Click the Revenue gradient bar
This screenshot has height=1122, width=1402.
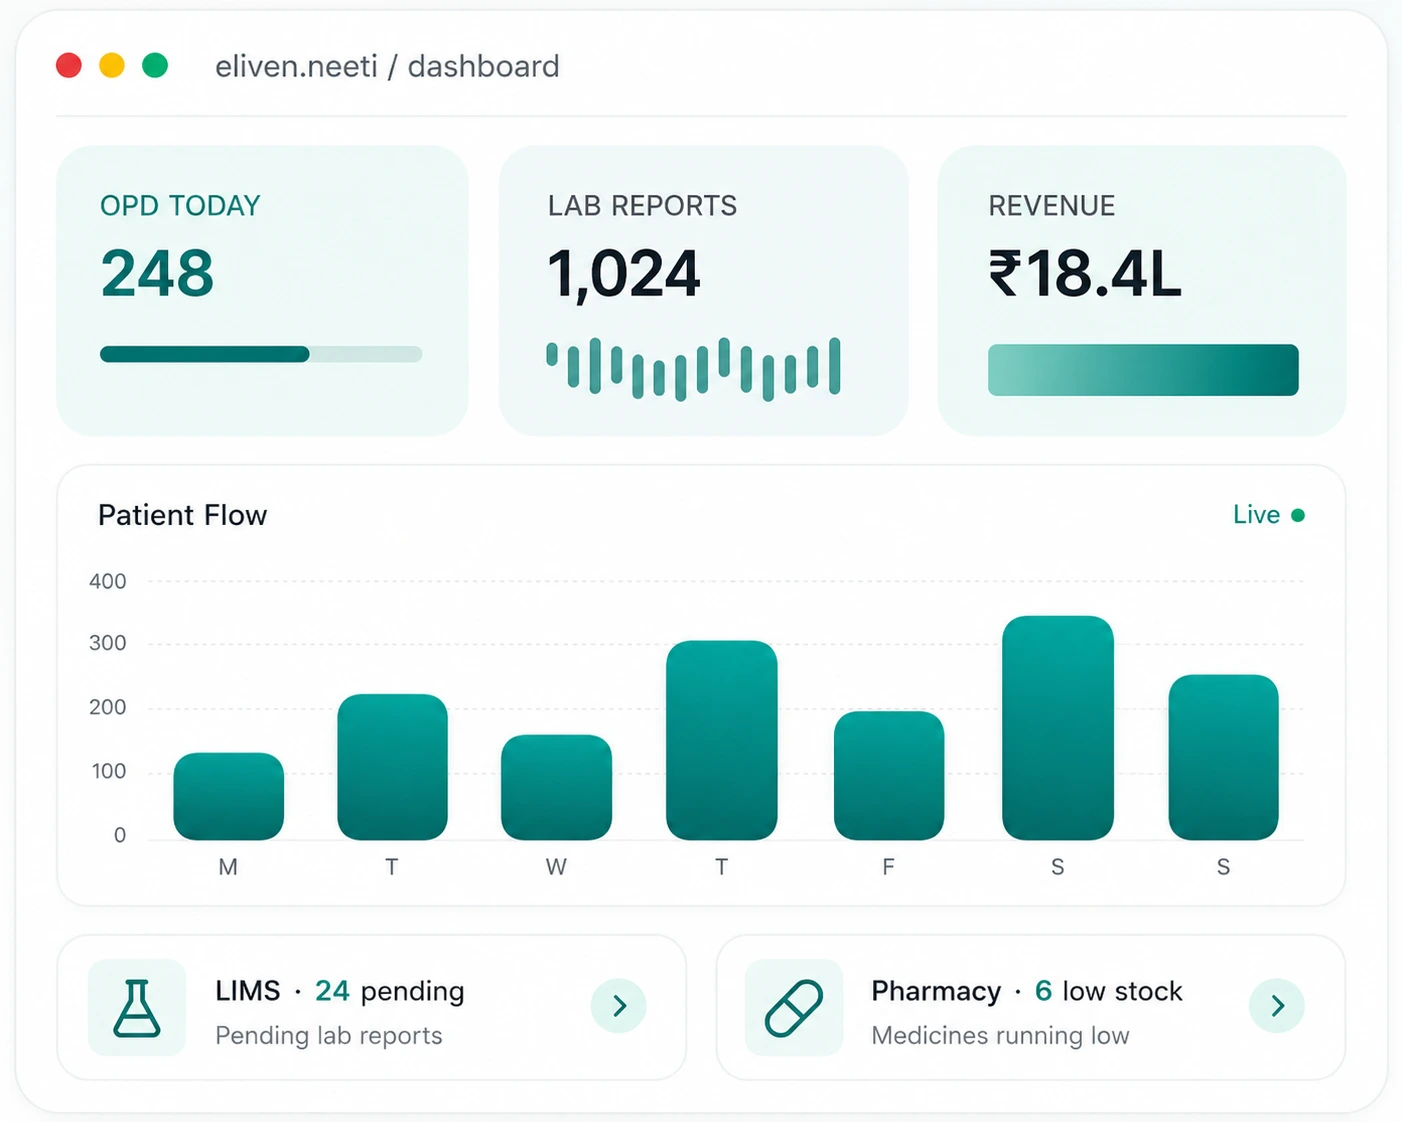1143,370
